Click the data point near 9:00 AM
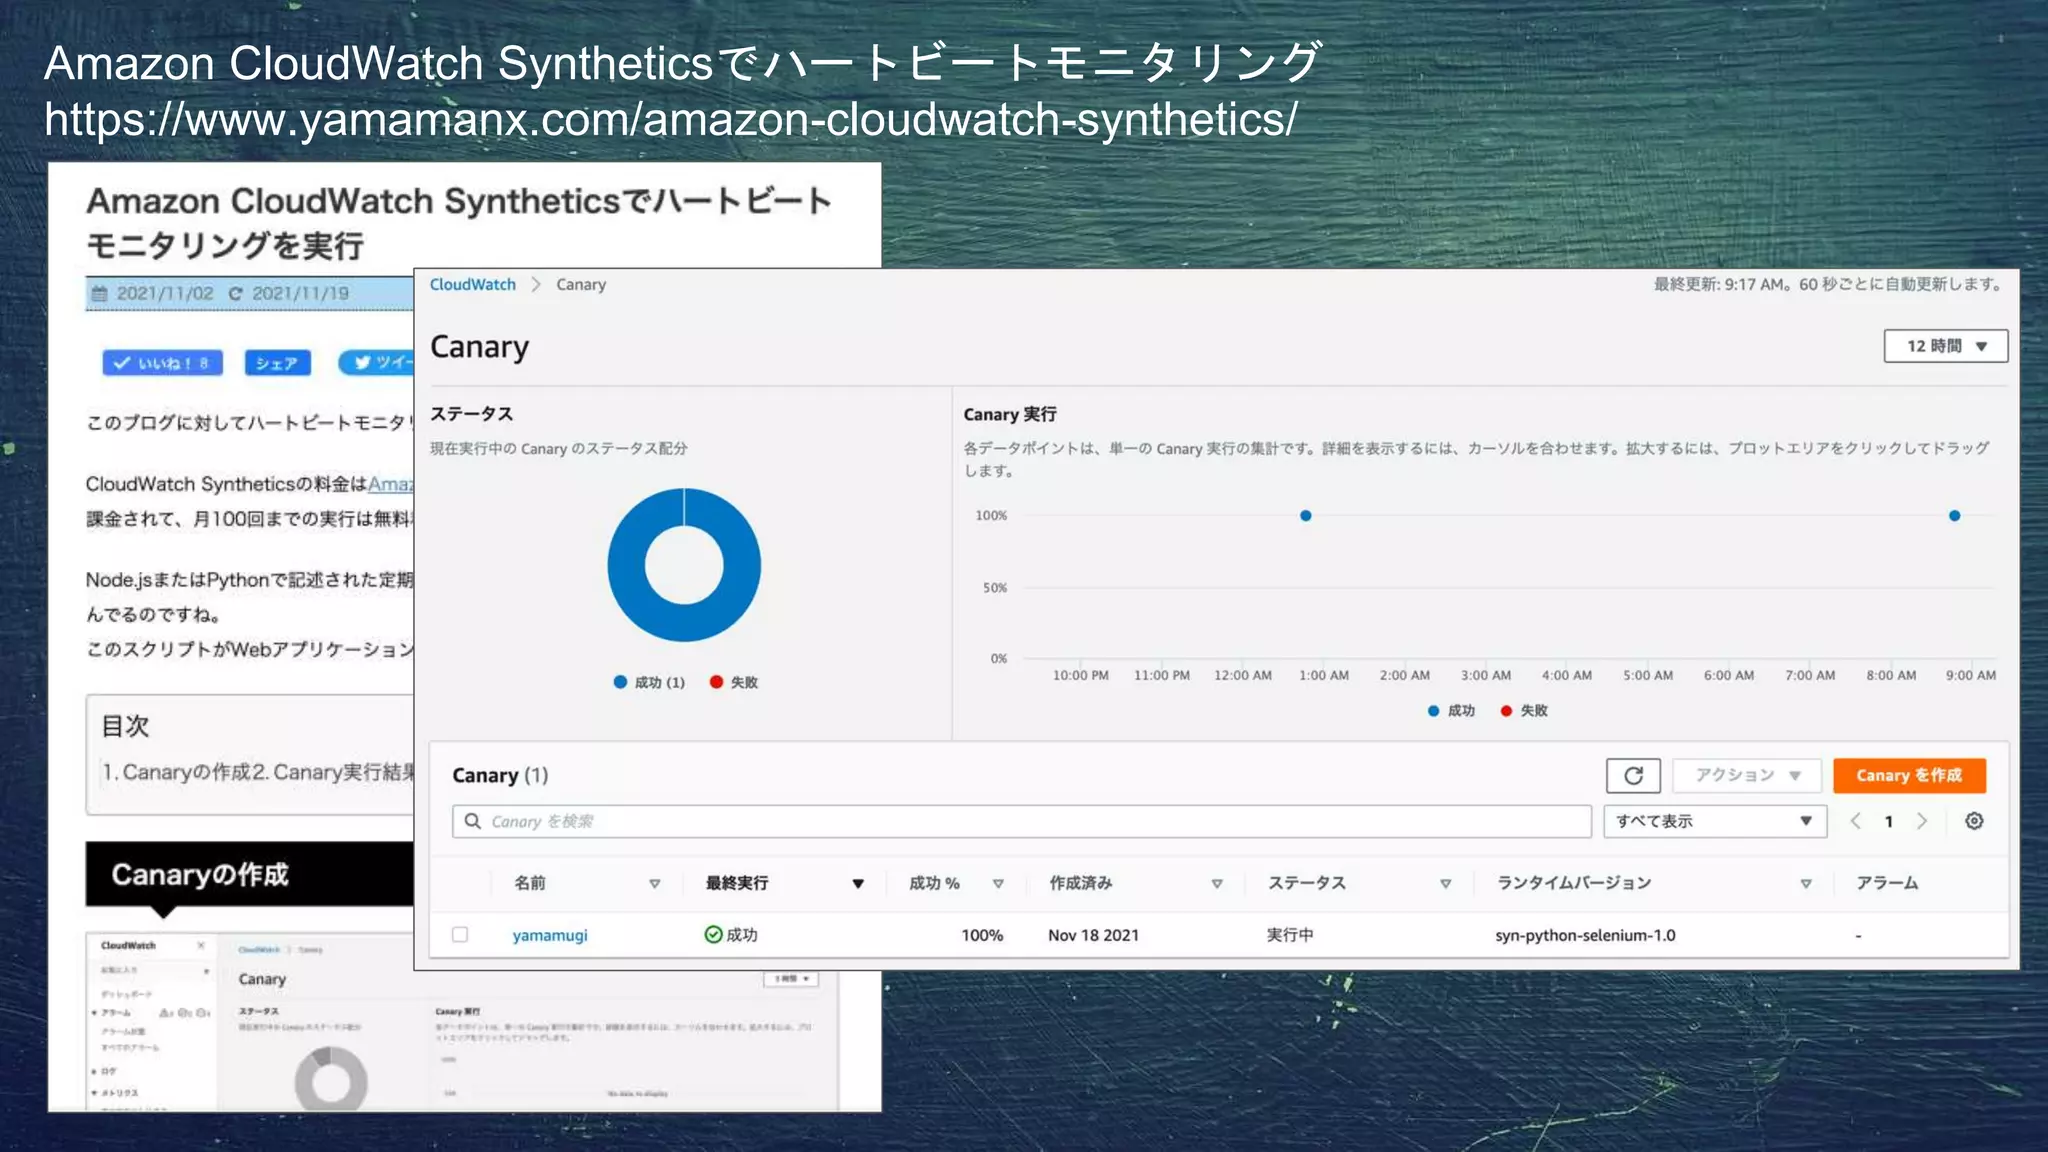 click(x=1954, y=516)
